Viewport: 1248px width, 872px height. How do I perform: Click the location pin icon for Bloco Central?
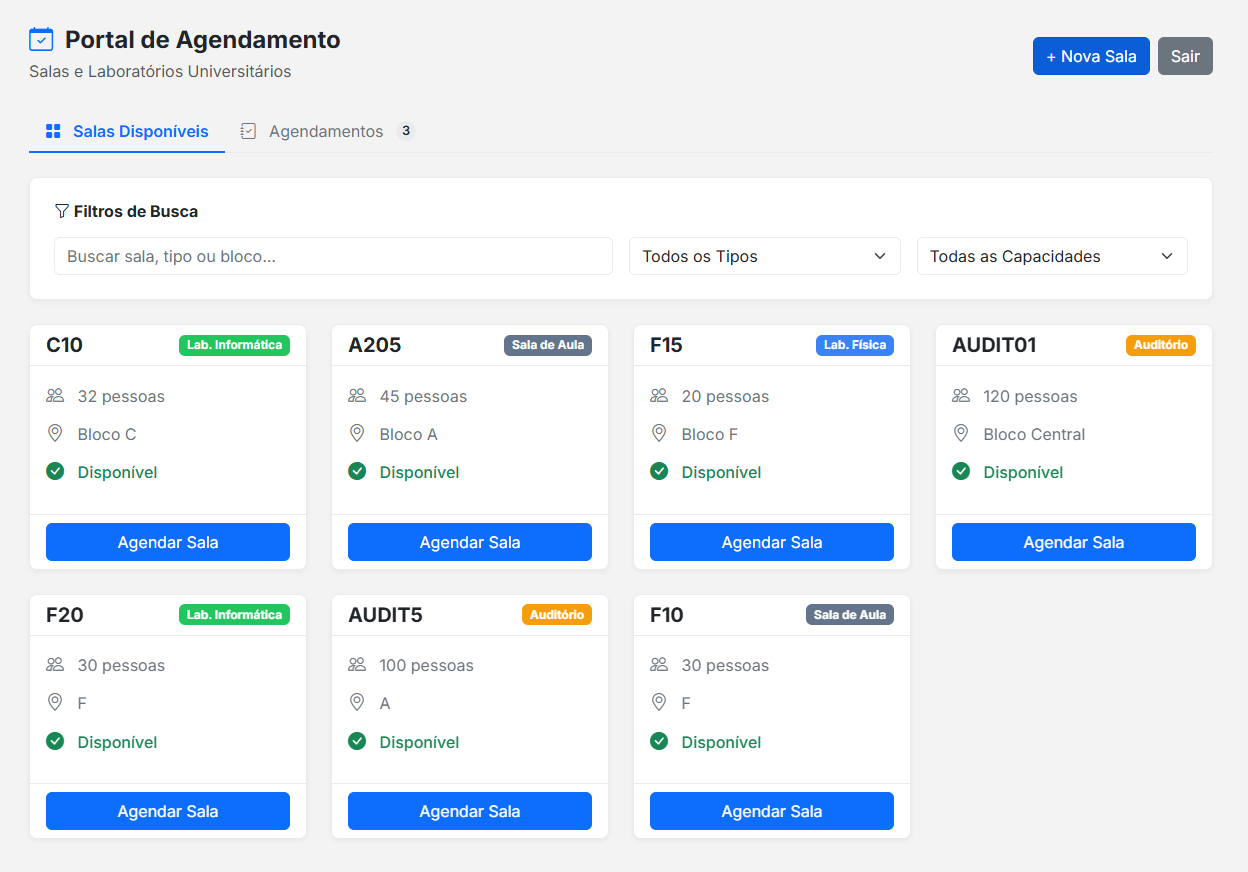point(961,434)
